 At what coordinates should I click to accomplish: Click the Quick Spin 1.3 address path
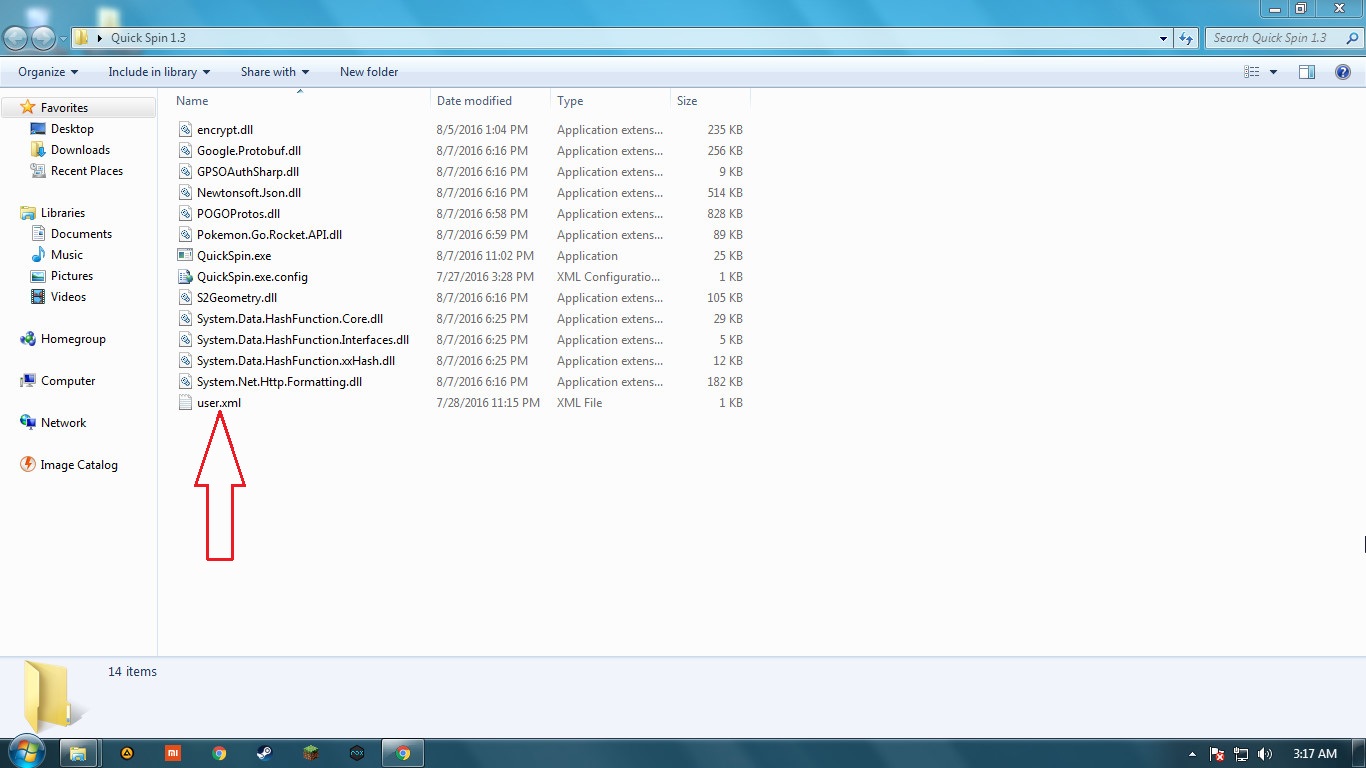148,38
